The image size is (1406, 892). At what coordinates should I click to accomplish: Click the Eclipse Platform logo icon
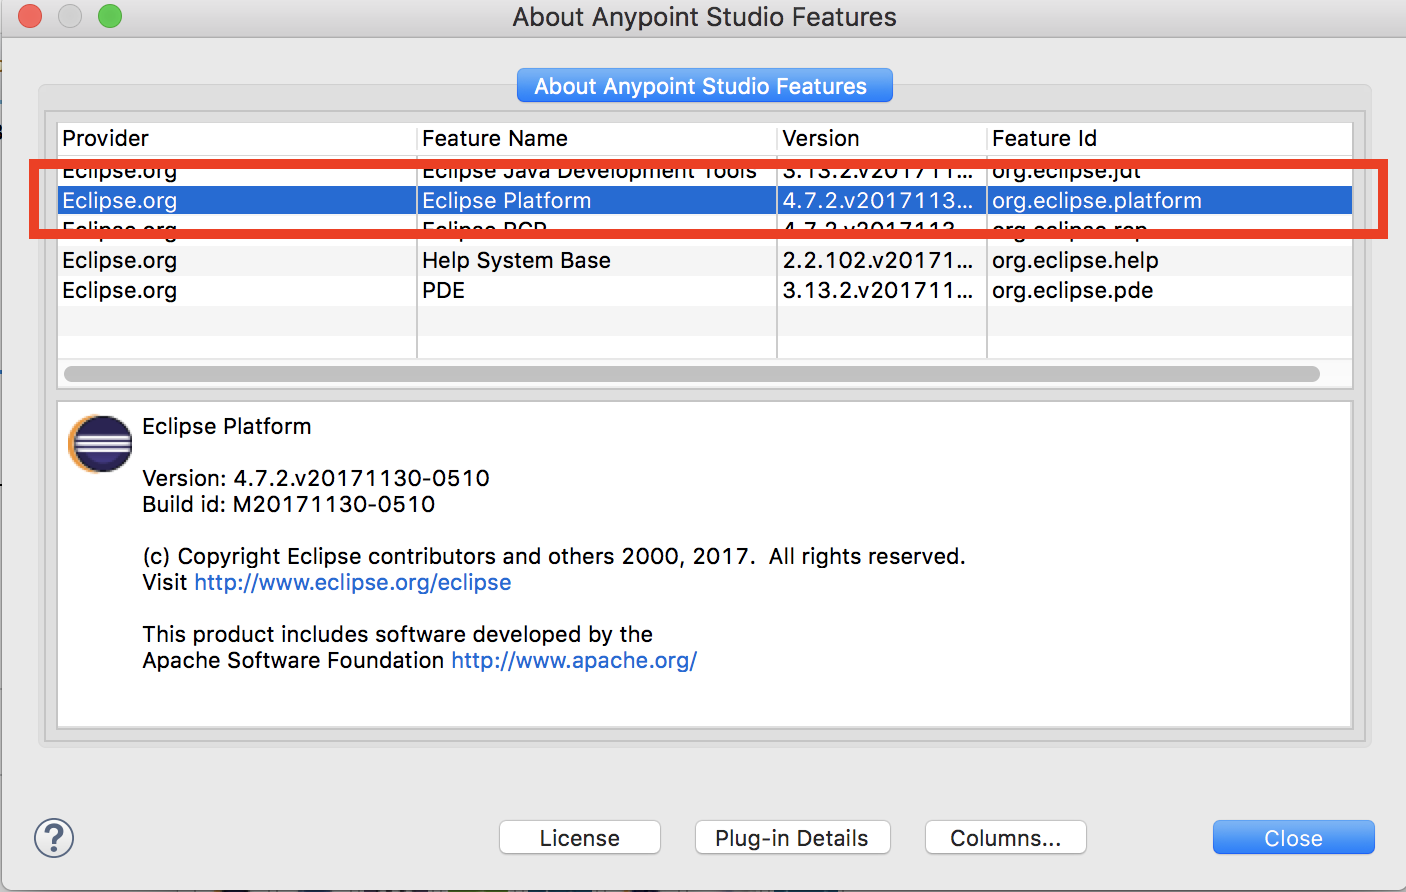[x=100, y=444]
